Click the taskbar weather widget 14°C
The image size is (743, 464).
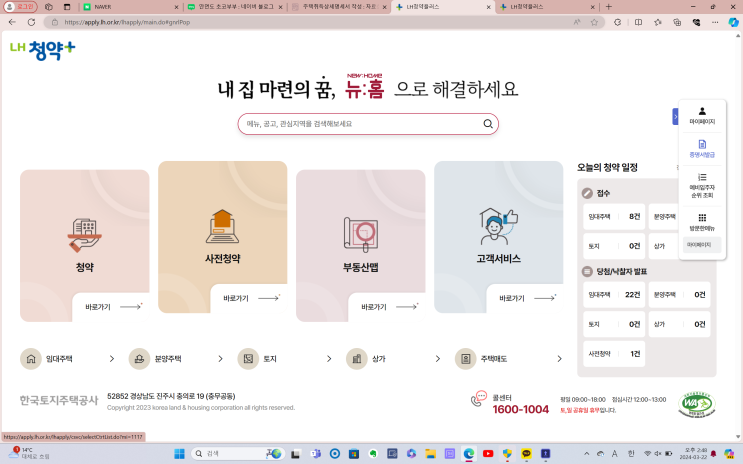(x=29, y=453)
